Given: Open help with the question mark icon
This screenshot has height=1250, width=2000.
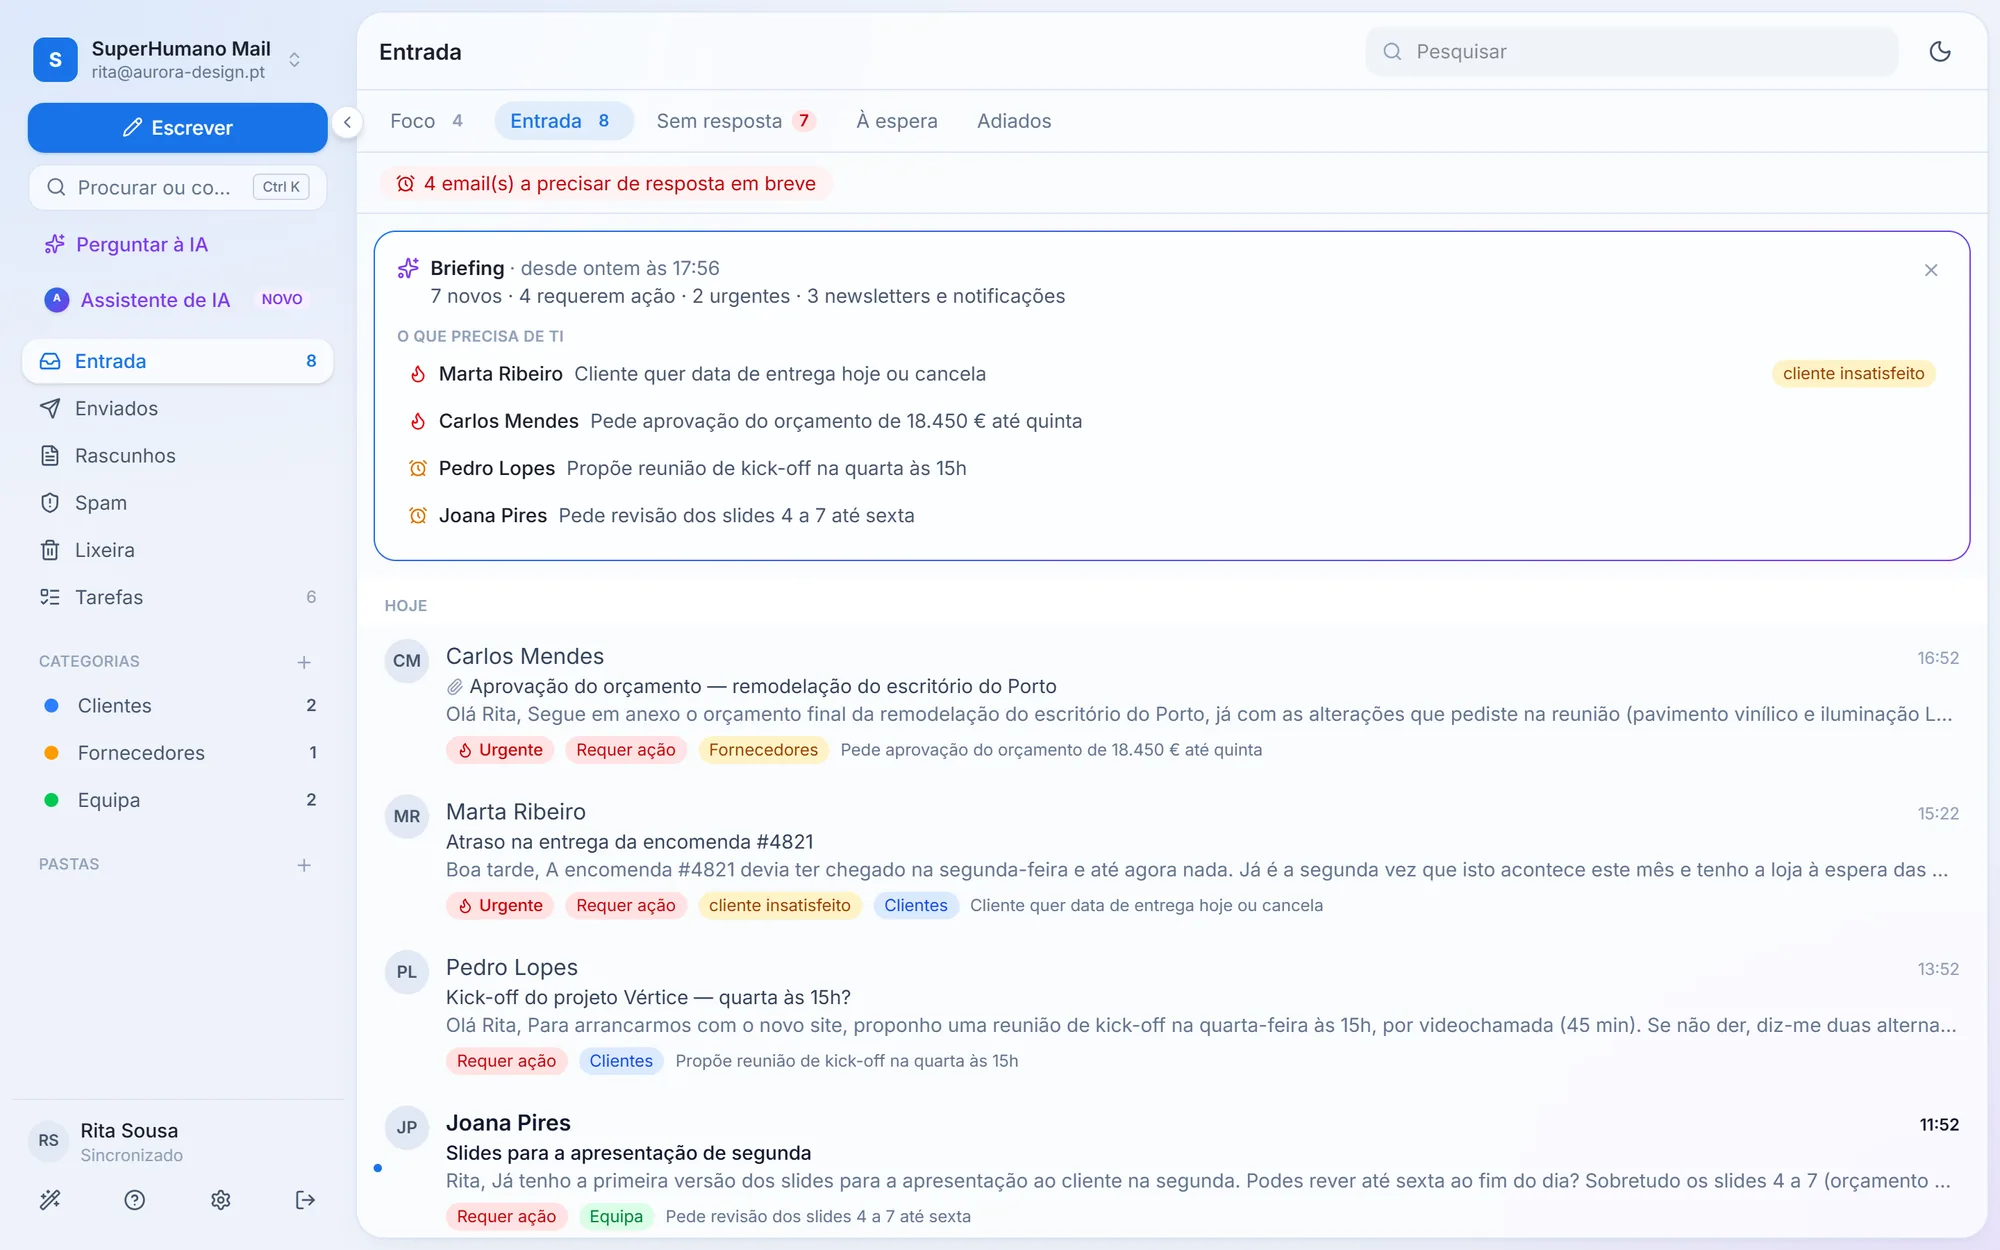Looking at the screenshot, I should (x=135, y=1200).
